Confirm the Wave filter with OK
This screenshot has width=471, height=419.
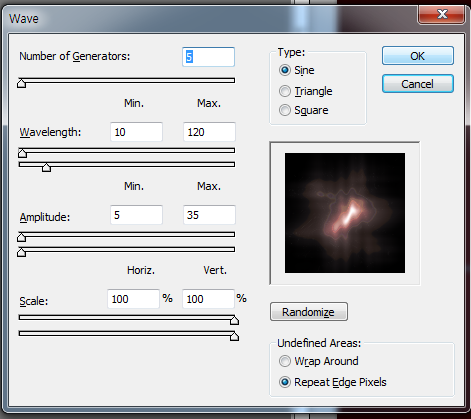tap(418, 56)
